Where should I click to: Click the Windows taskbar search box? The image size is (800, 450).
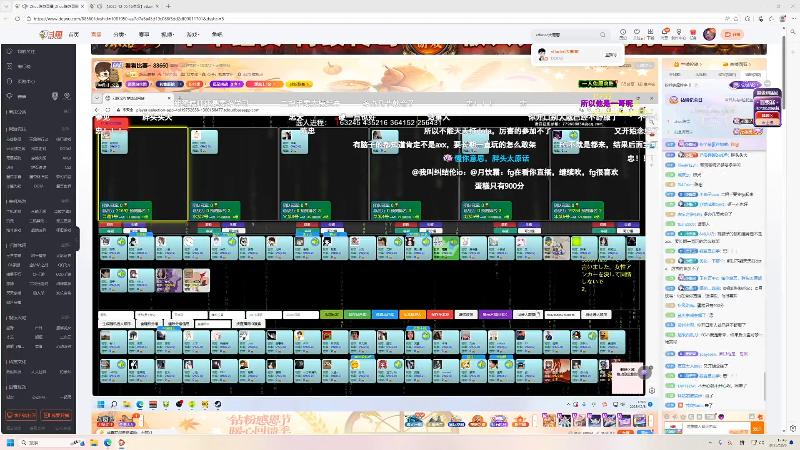51,442
